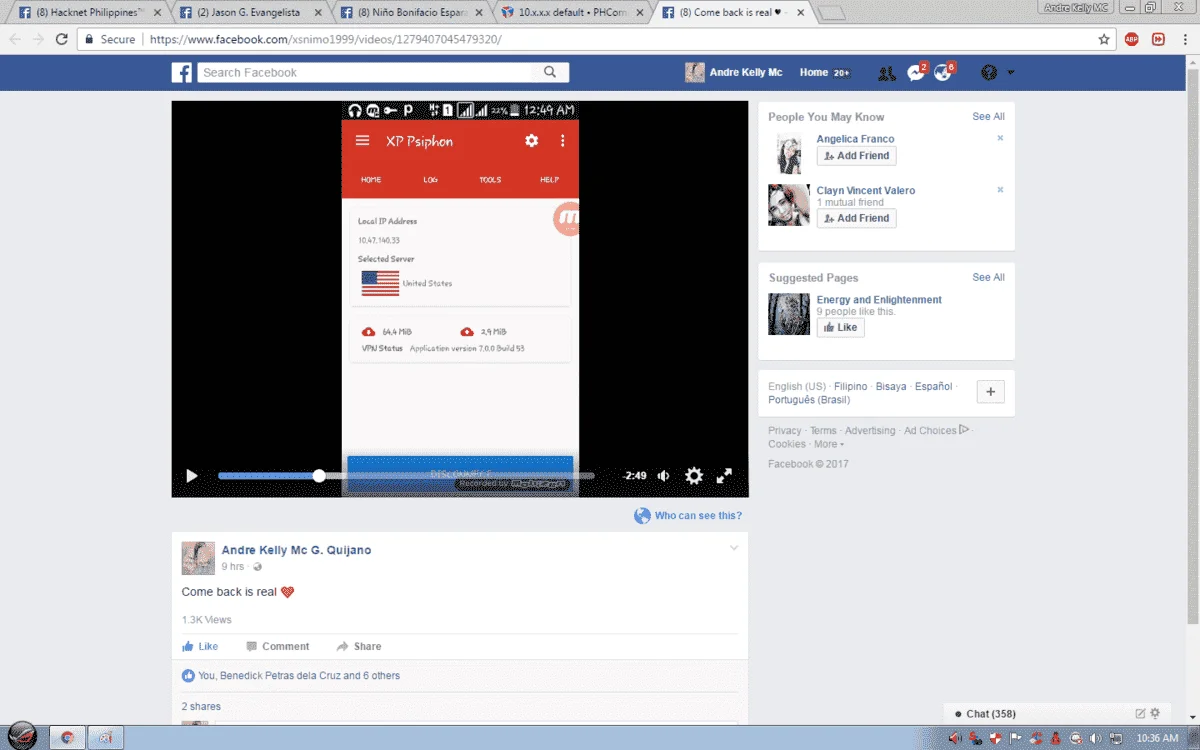Click the plus button for more languages
Screen dimensions: 1200x750
pyautogui.click(x=990, y=392)
